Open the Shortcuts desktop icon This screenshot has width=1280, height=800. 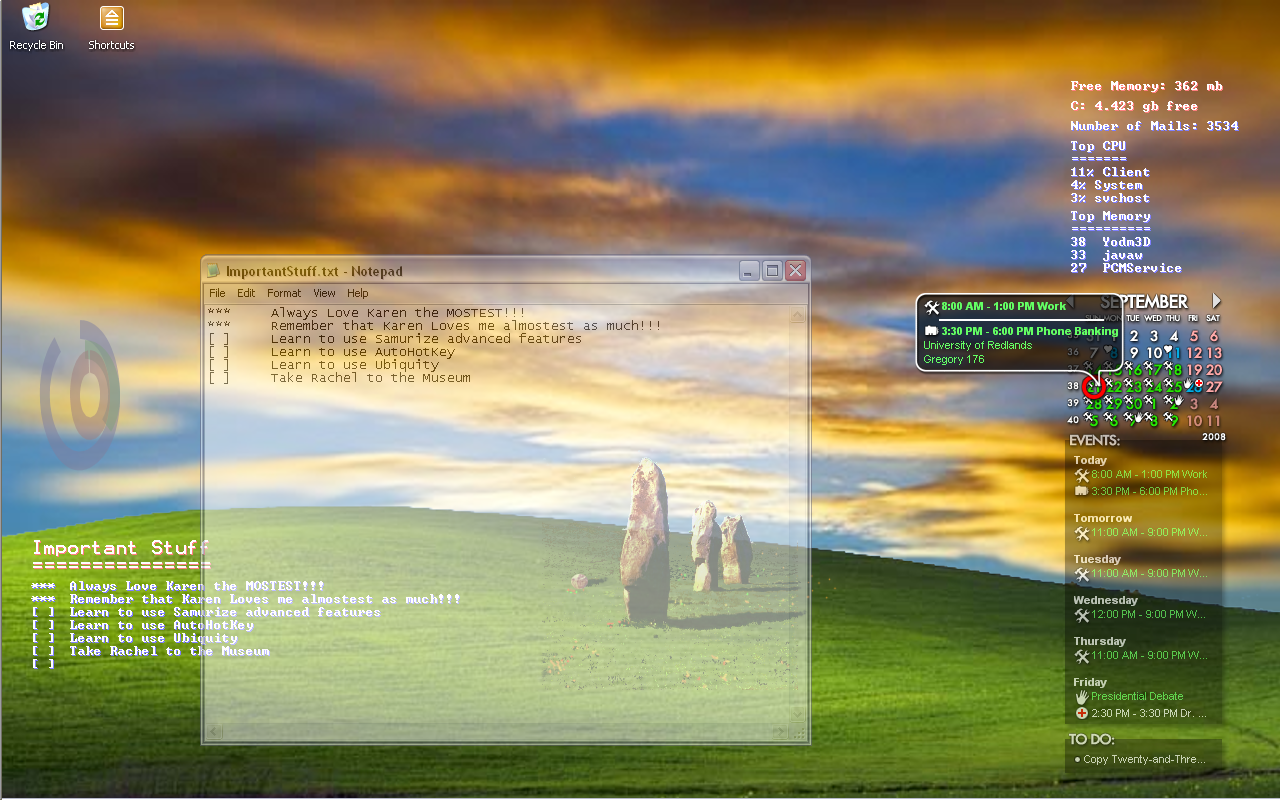point(111,27)
